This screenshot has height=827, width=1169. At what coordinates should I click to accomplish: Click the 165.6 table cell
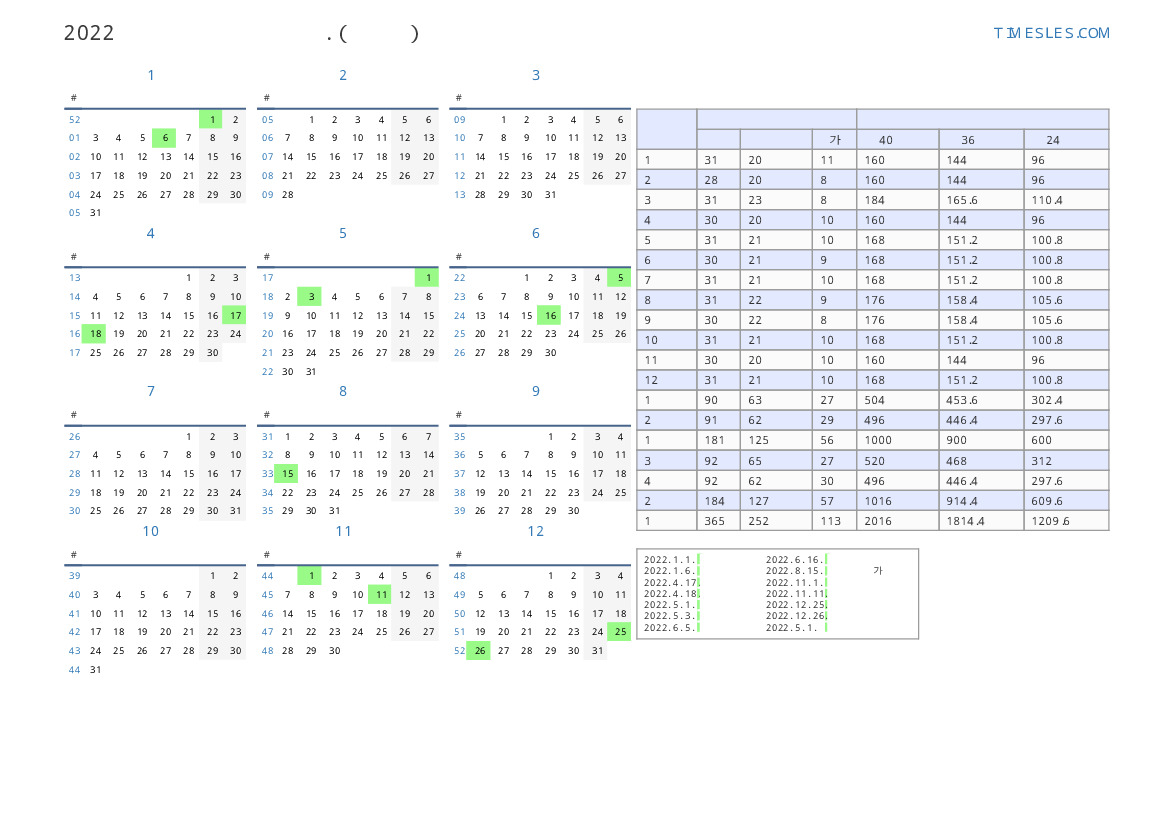[x=981, y=200]
